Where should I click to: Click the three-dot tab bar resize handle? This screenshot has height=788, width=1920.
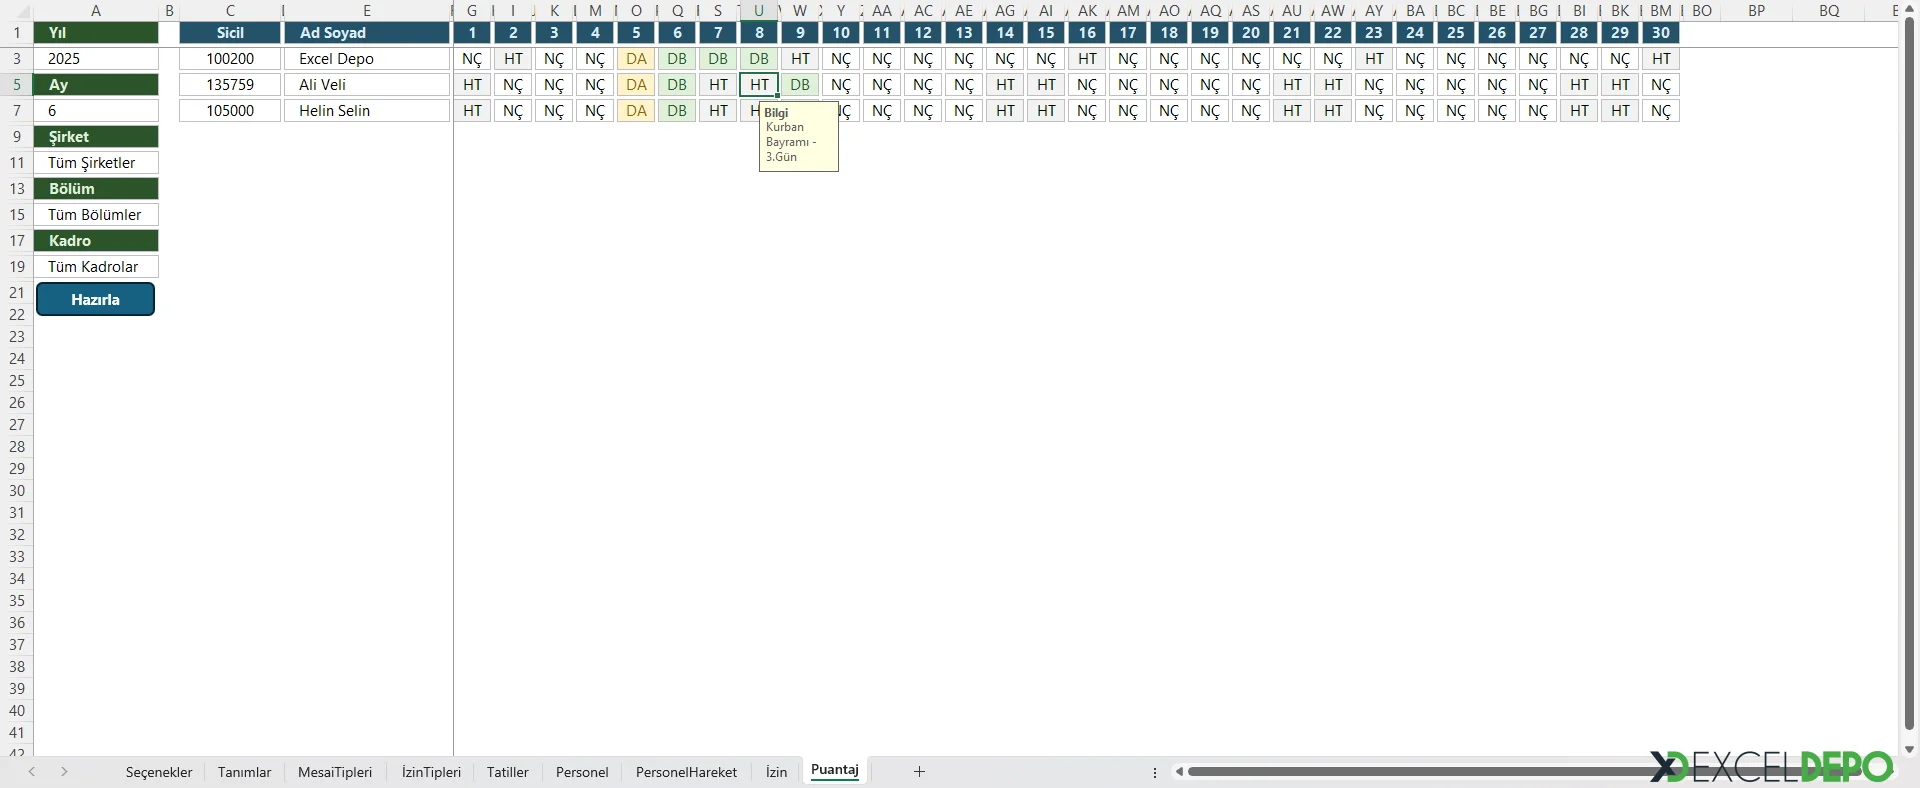[x=1155, y=772]
